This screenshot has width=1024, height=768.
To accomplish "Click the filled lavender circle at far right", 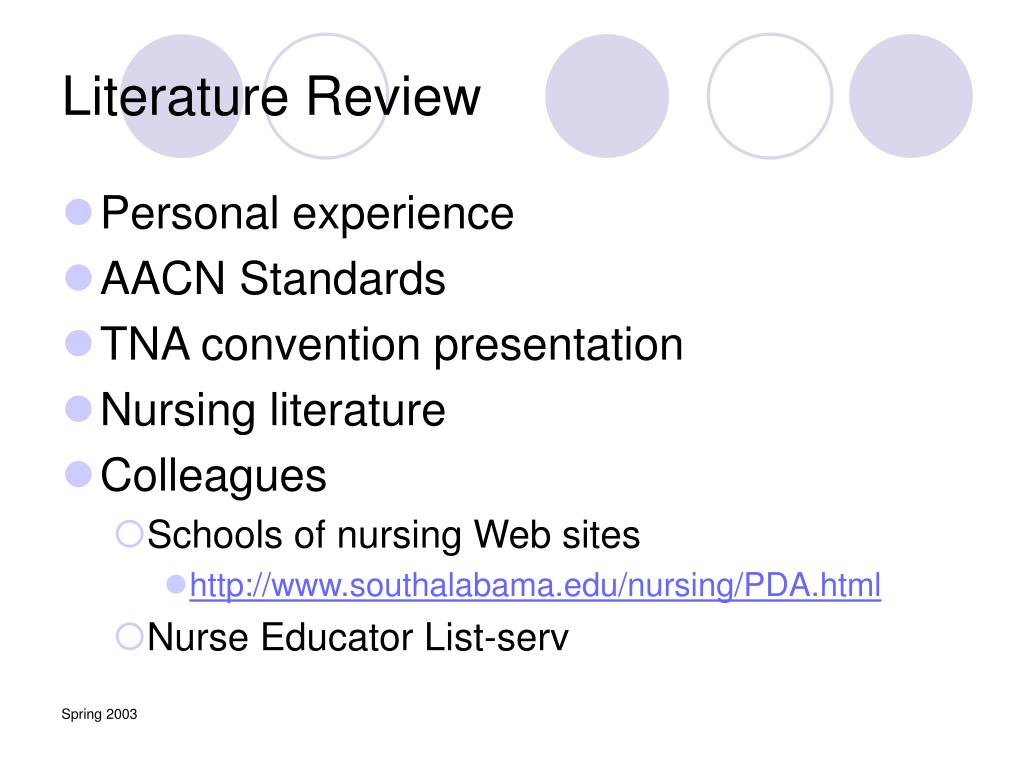I will pyautogui.click(x=910, y=96).
